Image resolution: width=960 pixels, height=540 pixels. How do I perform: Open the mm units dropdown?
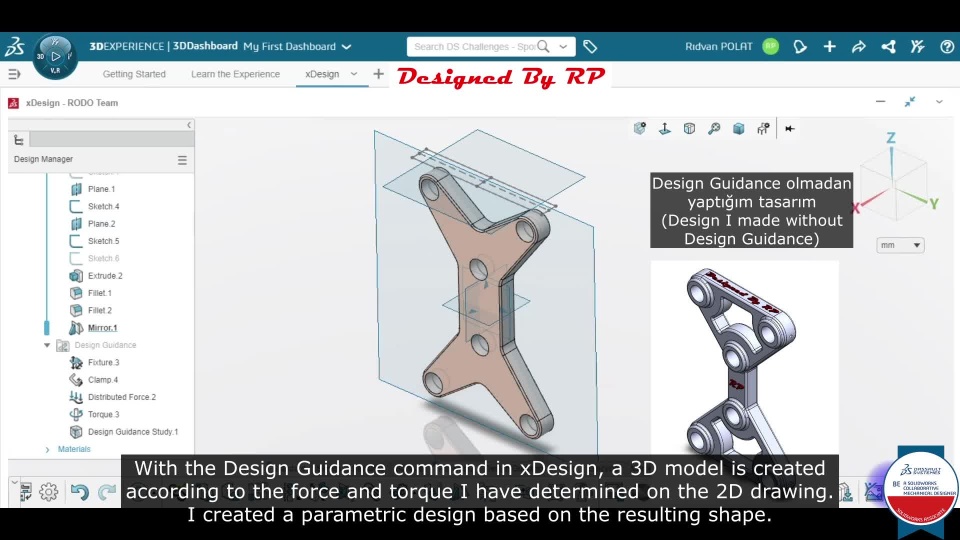[x=900, y=245]
